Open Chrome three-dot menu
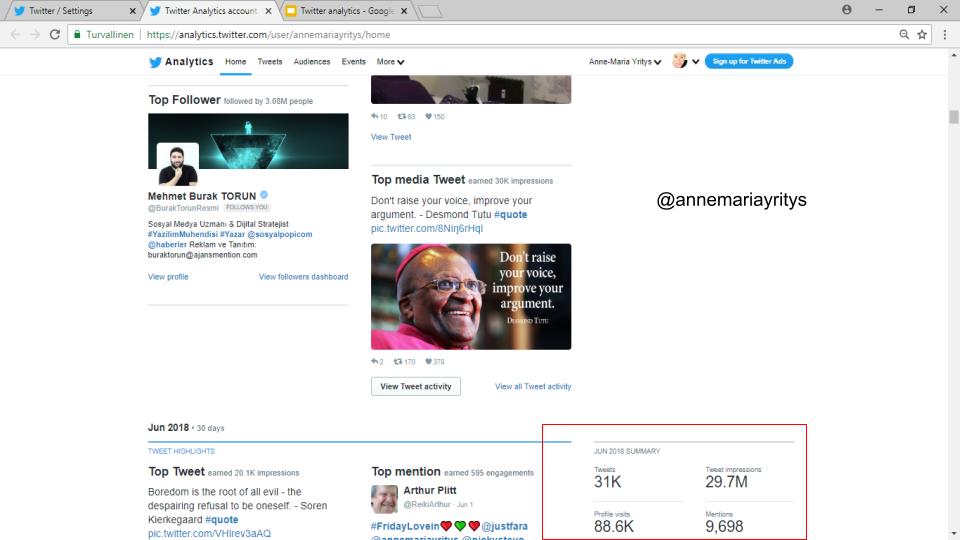The image size is (960, 540). pos(945,35)
